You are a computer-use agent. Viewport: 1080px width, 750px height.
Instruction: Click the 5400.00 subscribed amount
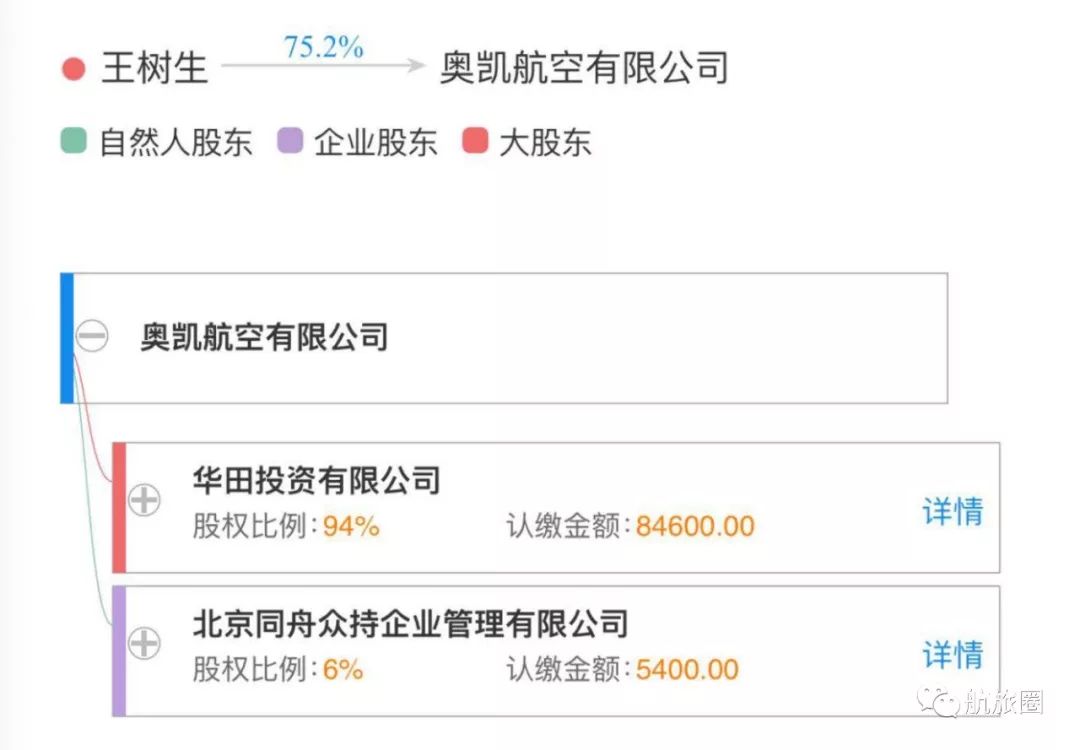(687, 669)
